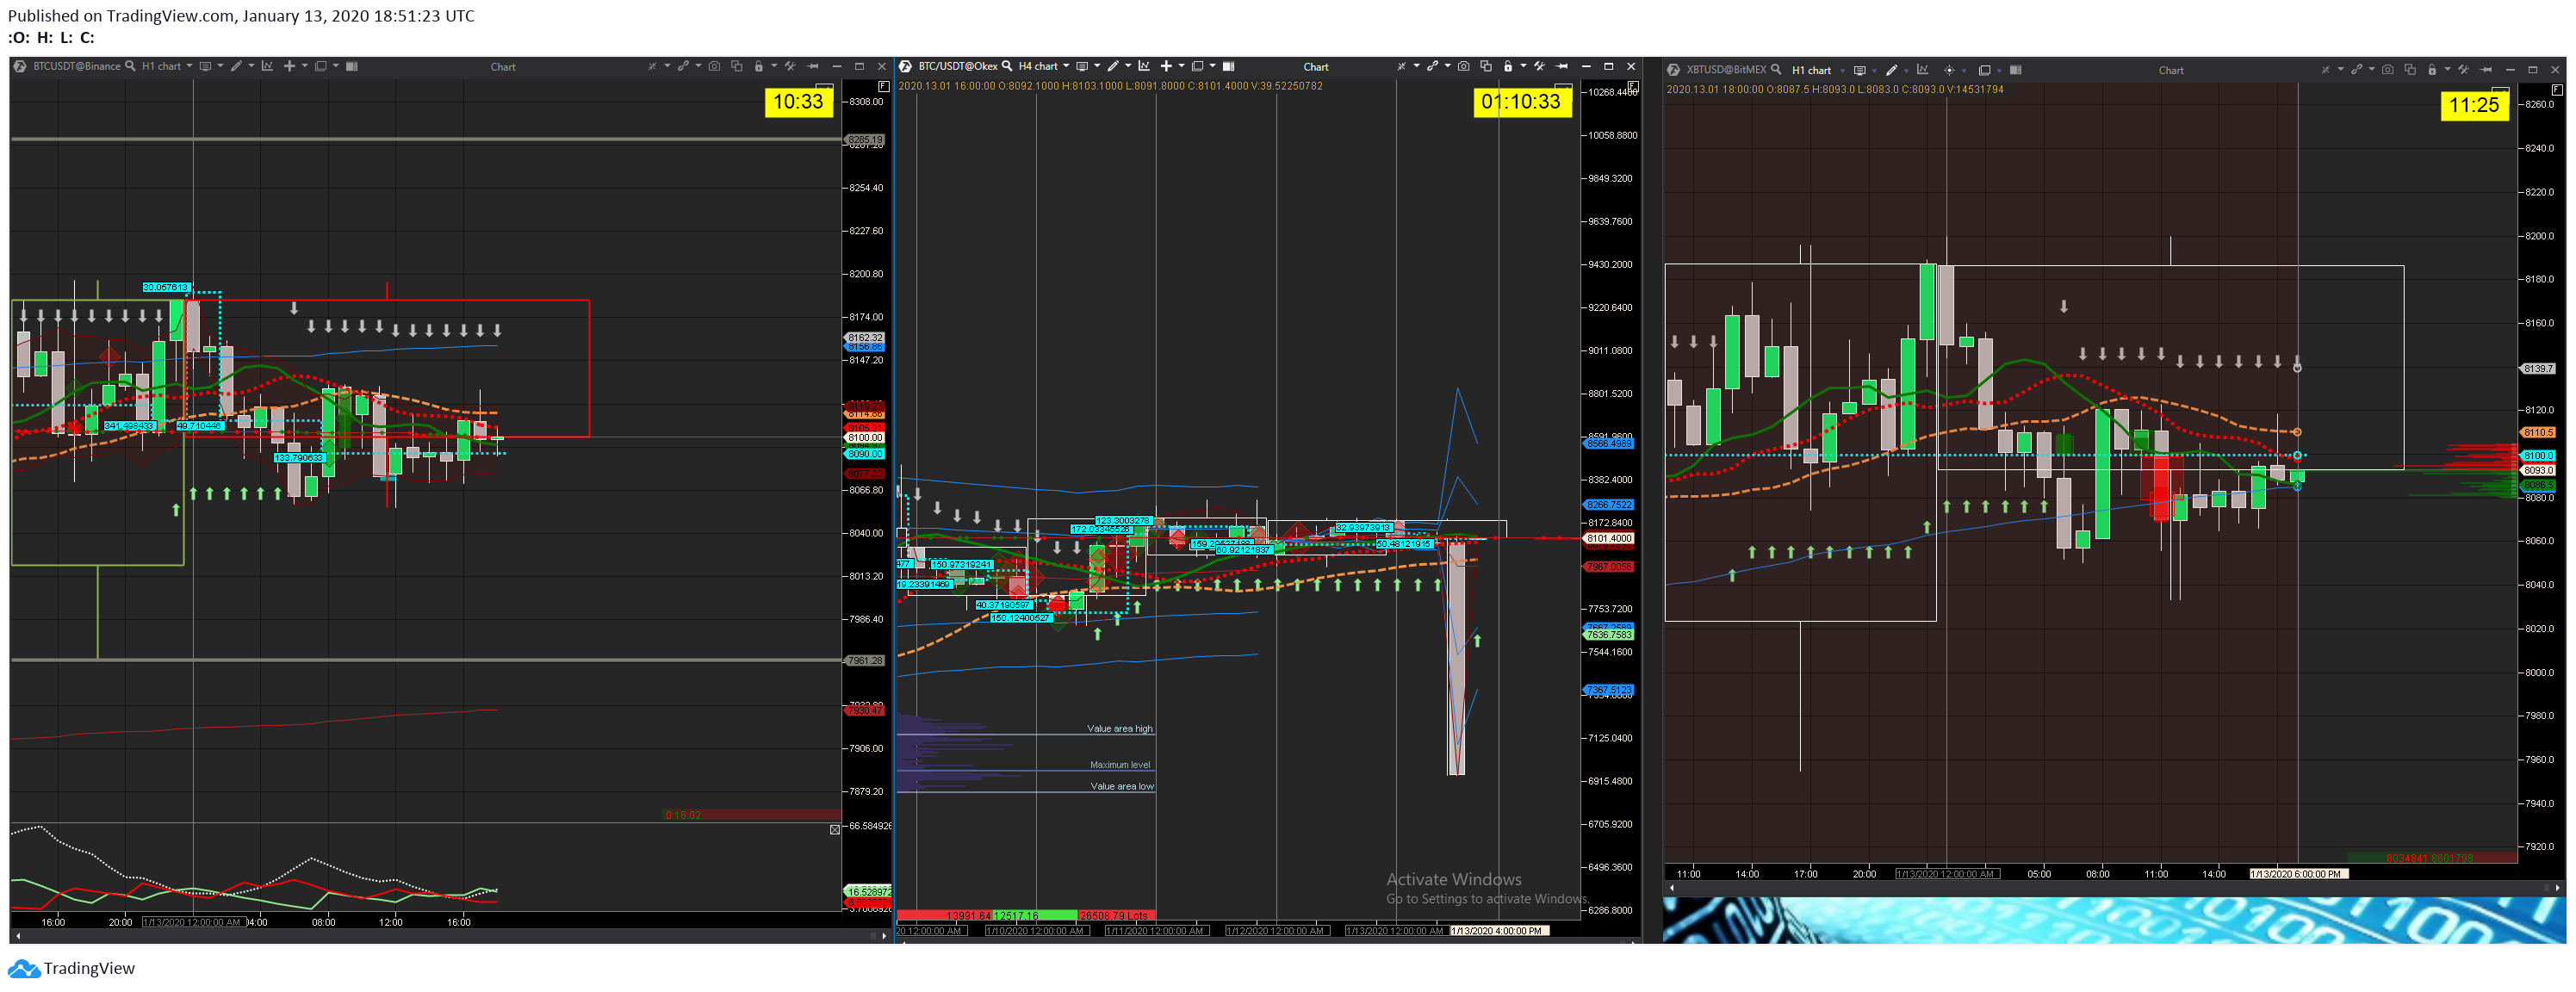The width and height of the screenshot is (2576, 992).
Task: Open indicators icon in the BitMEX chart toolbar
Action: (1923, 70)
